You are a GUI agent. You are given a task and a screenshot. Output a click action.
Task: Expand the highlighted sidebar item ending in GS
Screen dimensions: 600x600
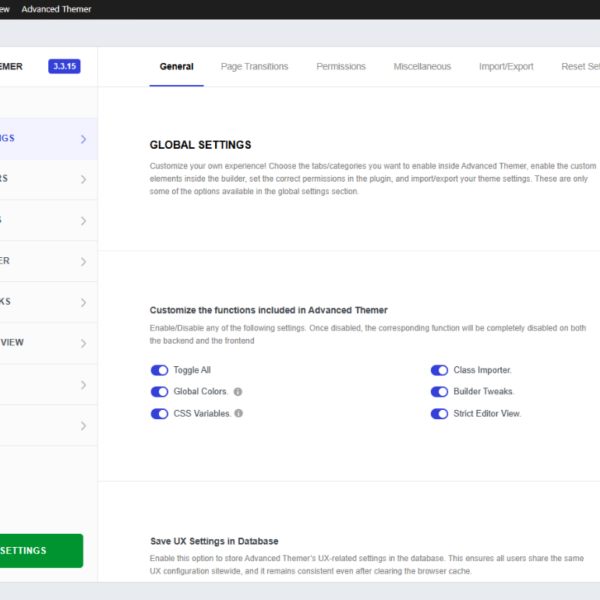point(48,139)
